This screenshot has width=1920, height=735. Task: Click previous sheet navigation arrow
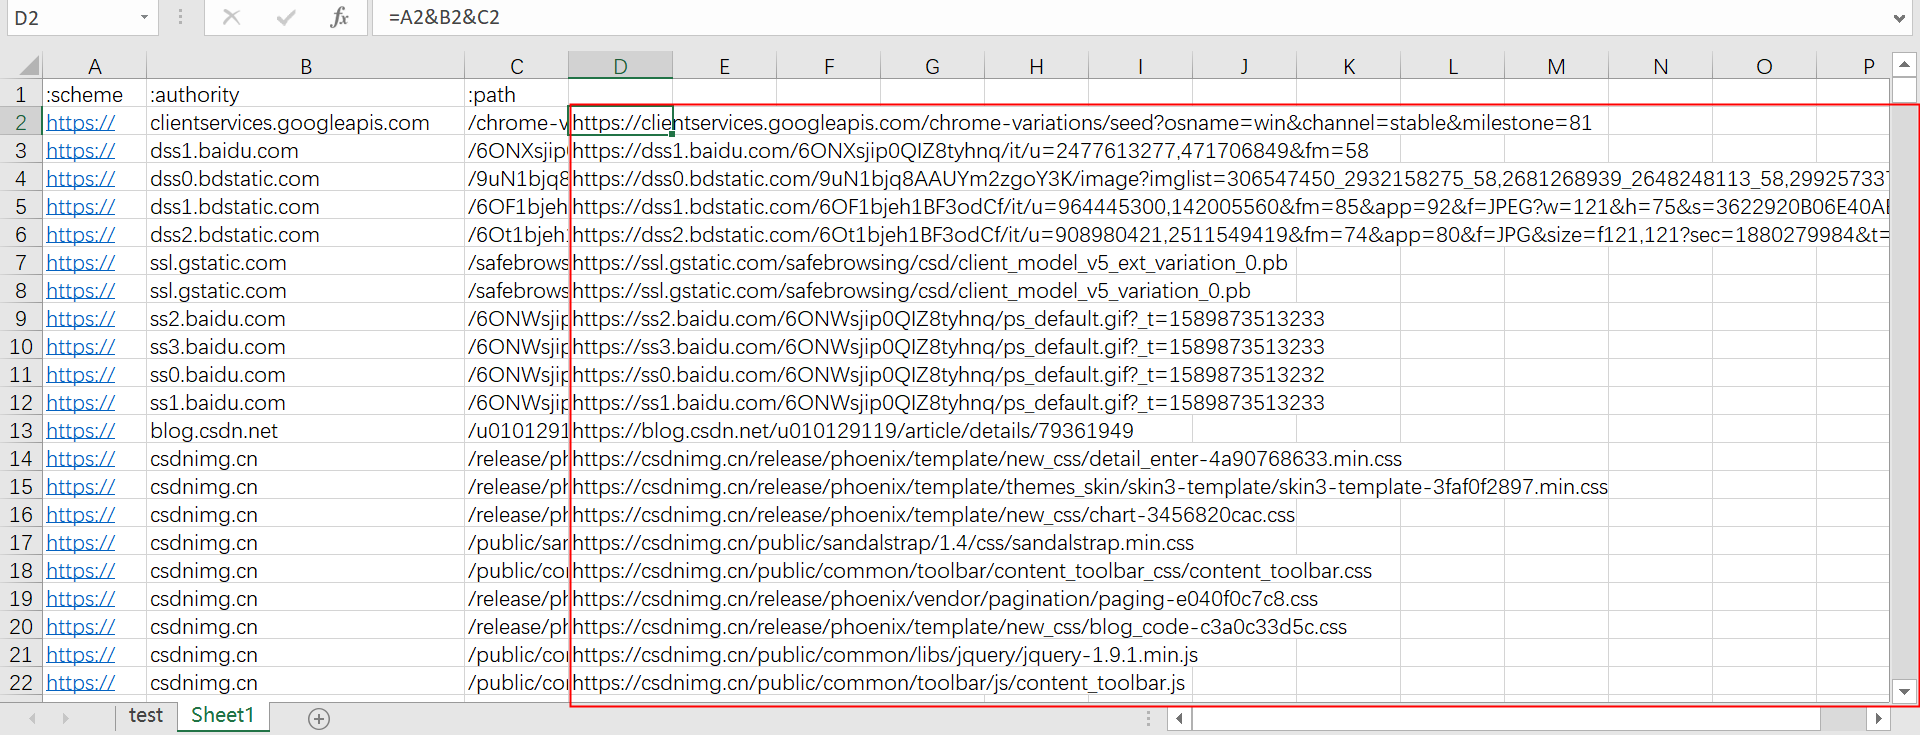click(33, 718)
